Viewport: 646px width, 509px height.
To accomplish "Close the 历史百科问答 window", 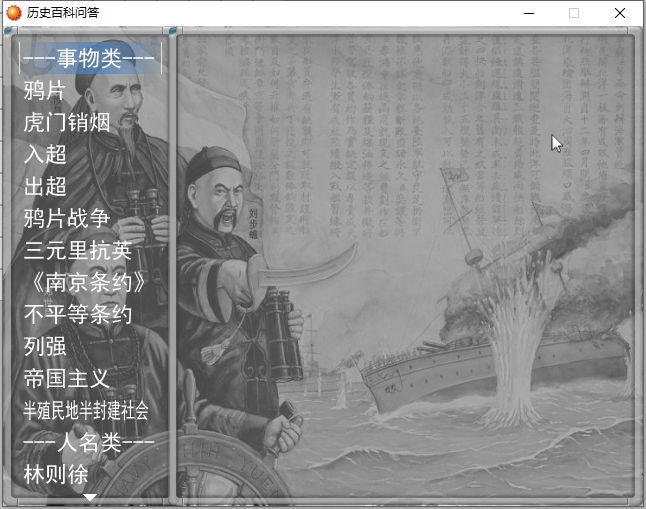I will click(620, 13).
